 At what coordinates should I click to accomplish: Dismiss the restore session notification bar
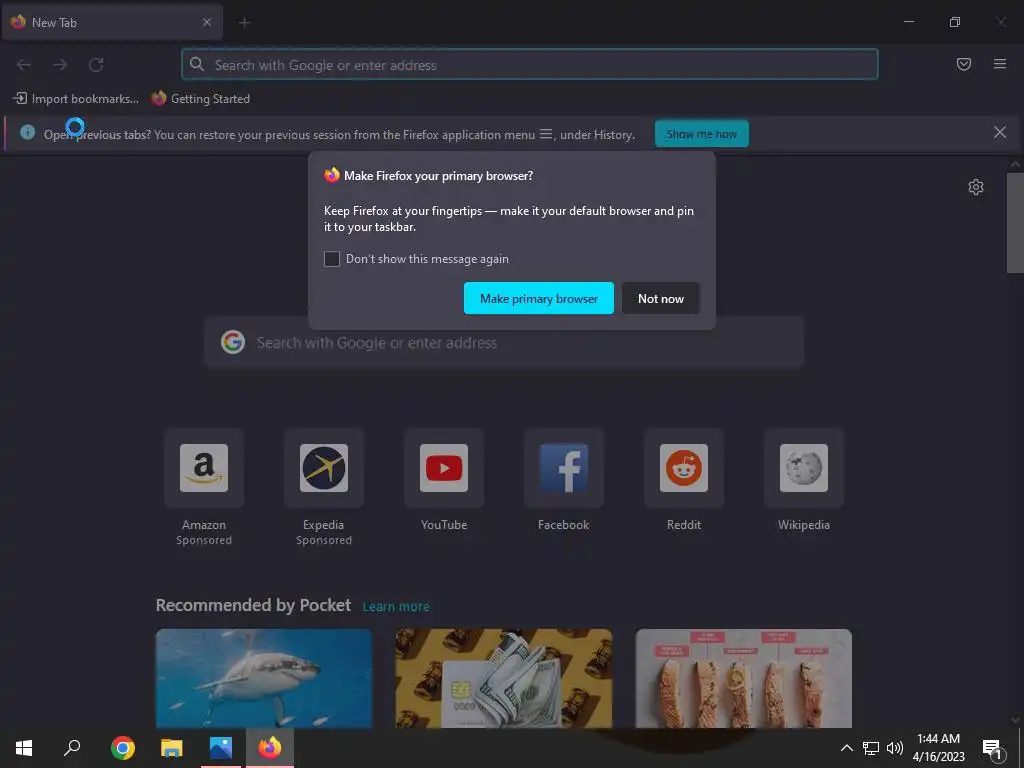pyautogui.click(x=999, y=133)
